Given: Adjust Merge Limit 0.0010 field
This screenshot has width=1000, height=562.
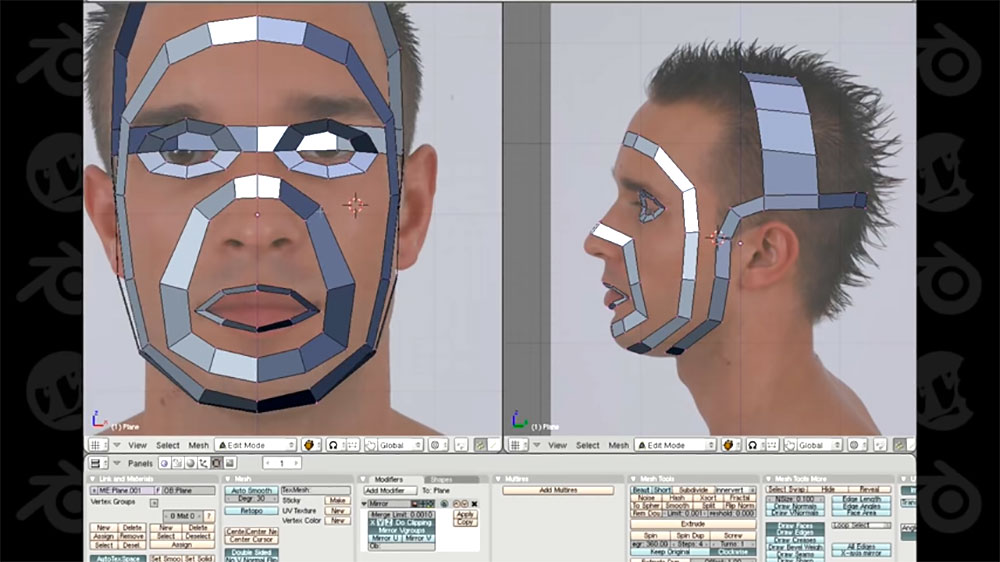Looking at the screenshot, I should coord(402,515).
